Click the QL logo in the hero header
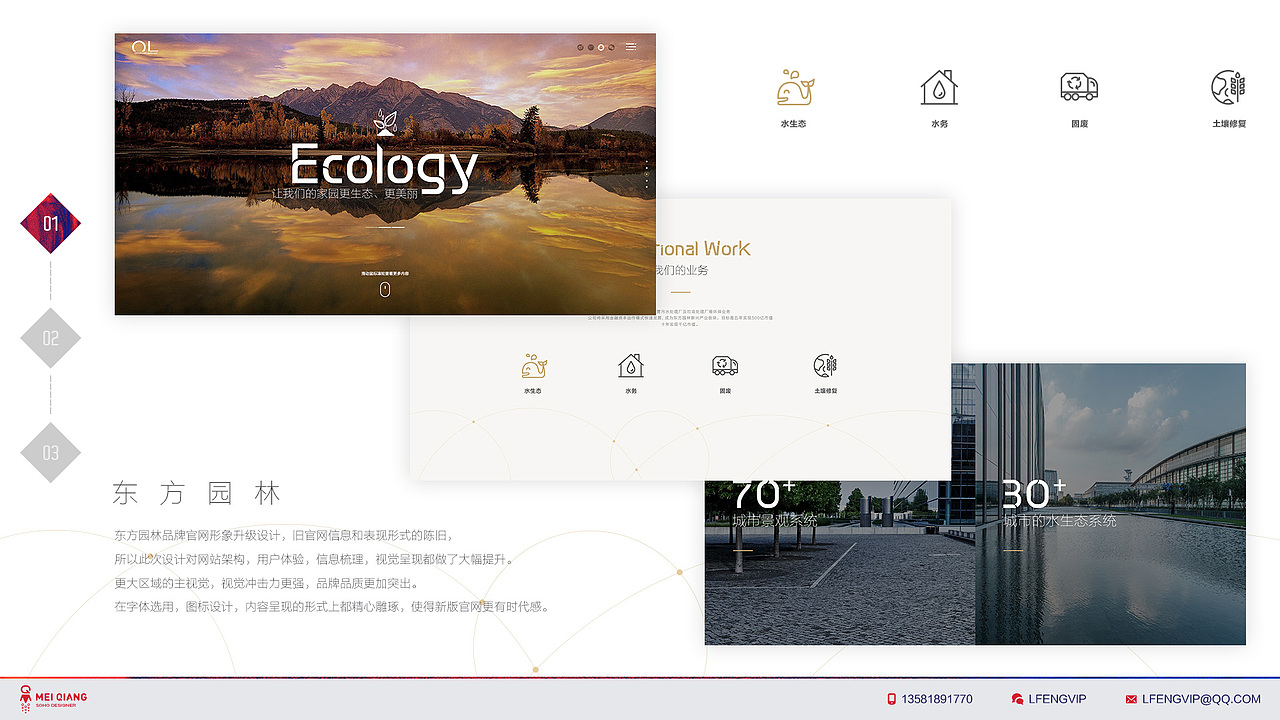1280x720 pixels. [x=145, y=47]
